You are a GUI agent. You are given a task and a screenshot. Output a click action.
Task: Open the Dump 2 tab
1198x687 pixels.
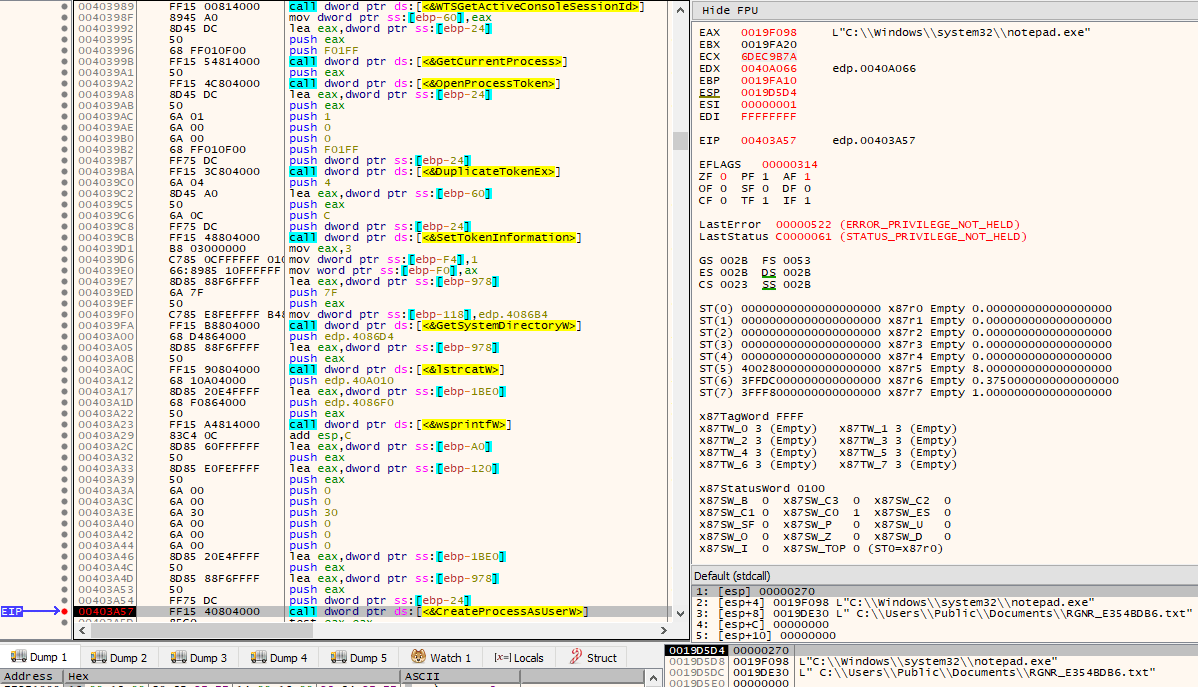(118, 657)
